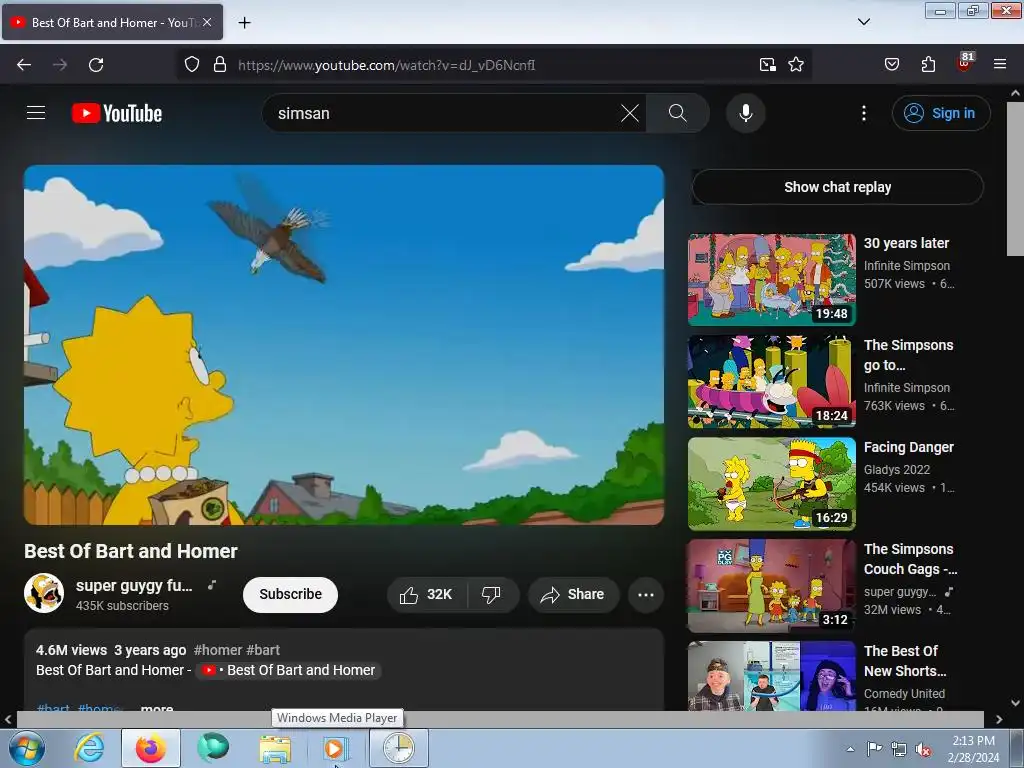
Task: Click Facing Danger title text
Action: pyautogui.click(x=908, y=447)
